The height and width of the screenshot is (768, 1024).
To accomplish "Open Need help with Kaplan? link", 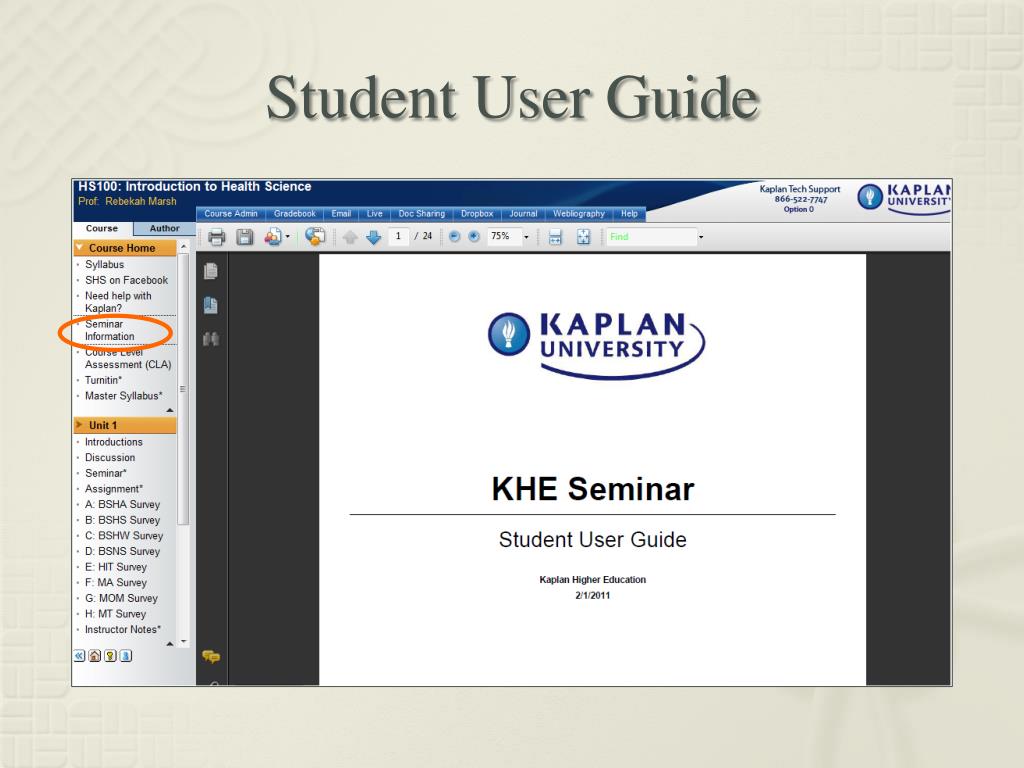I will (118, 302).
